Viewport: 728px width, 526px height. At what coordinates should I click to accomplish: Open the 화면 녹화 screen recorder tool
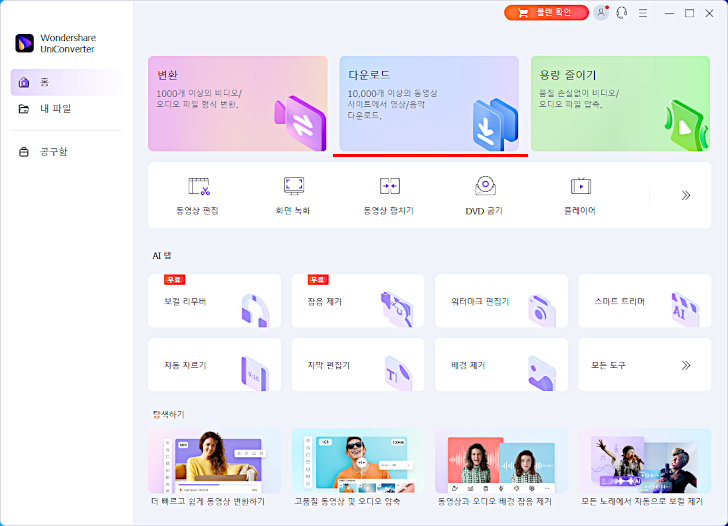pyautogui.click(x=293, y=196)
